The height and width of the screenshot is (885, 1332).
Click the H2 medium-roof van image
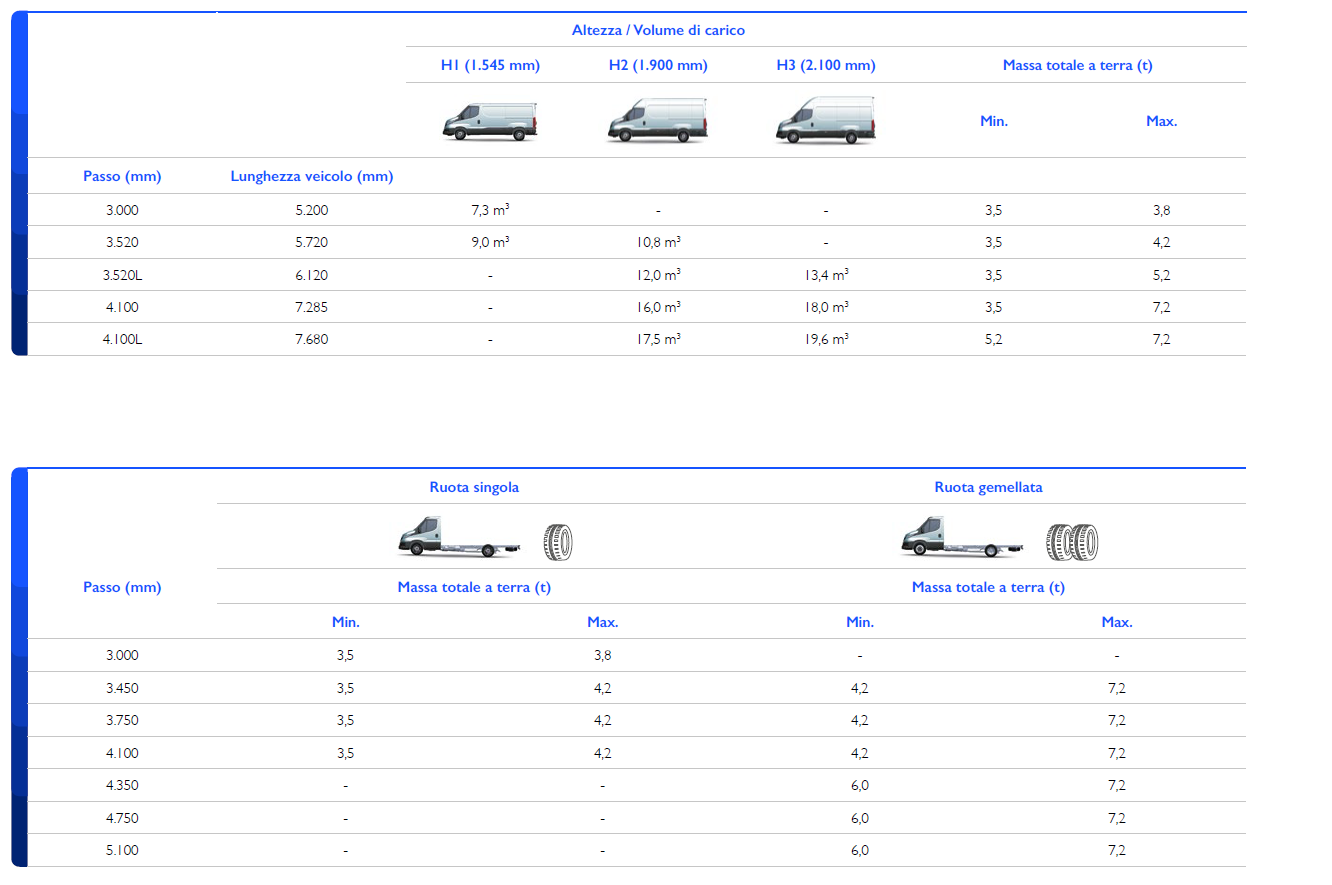coord(657,121)
